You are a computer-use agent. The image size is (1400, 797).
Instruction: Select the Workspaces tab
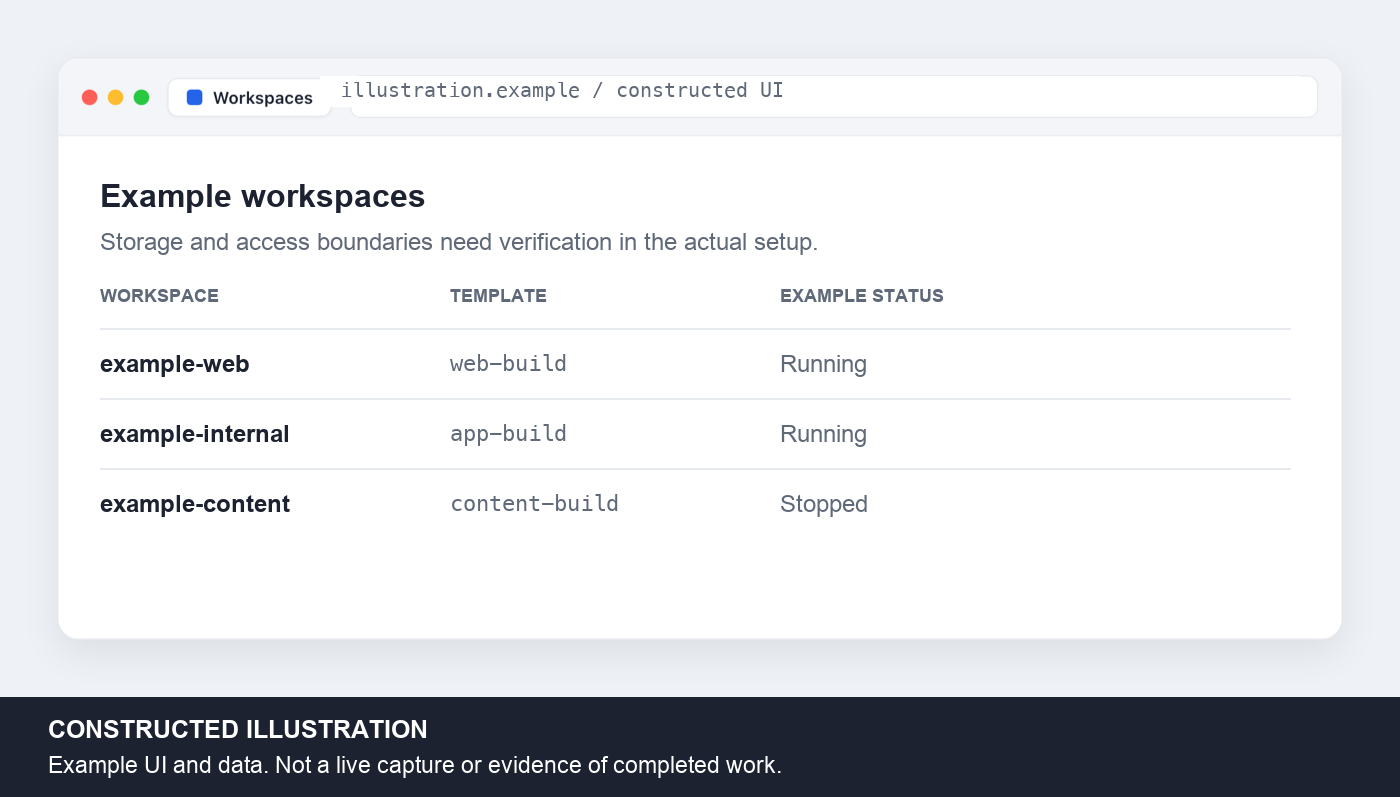249,98
